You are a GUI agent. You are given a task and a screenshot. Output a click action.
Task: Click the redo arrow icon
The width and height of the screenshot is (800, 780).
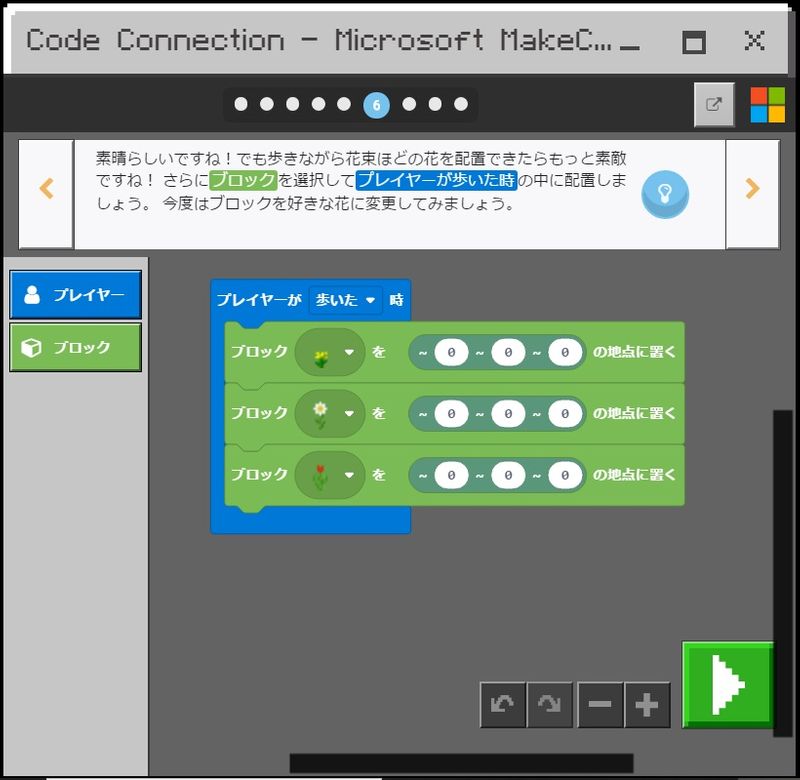tap(550, 705)
